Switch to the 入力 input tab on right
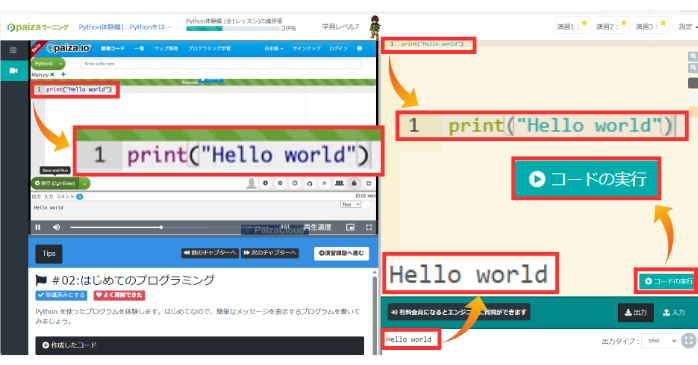 tap(674, 312)
